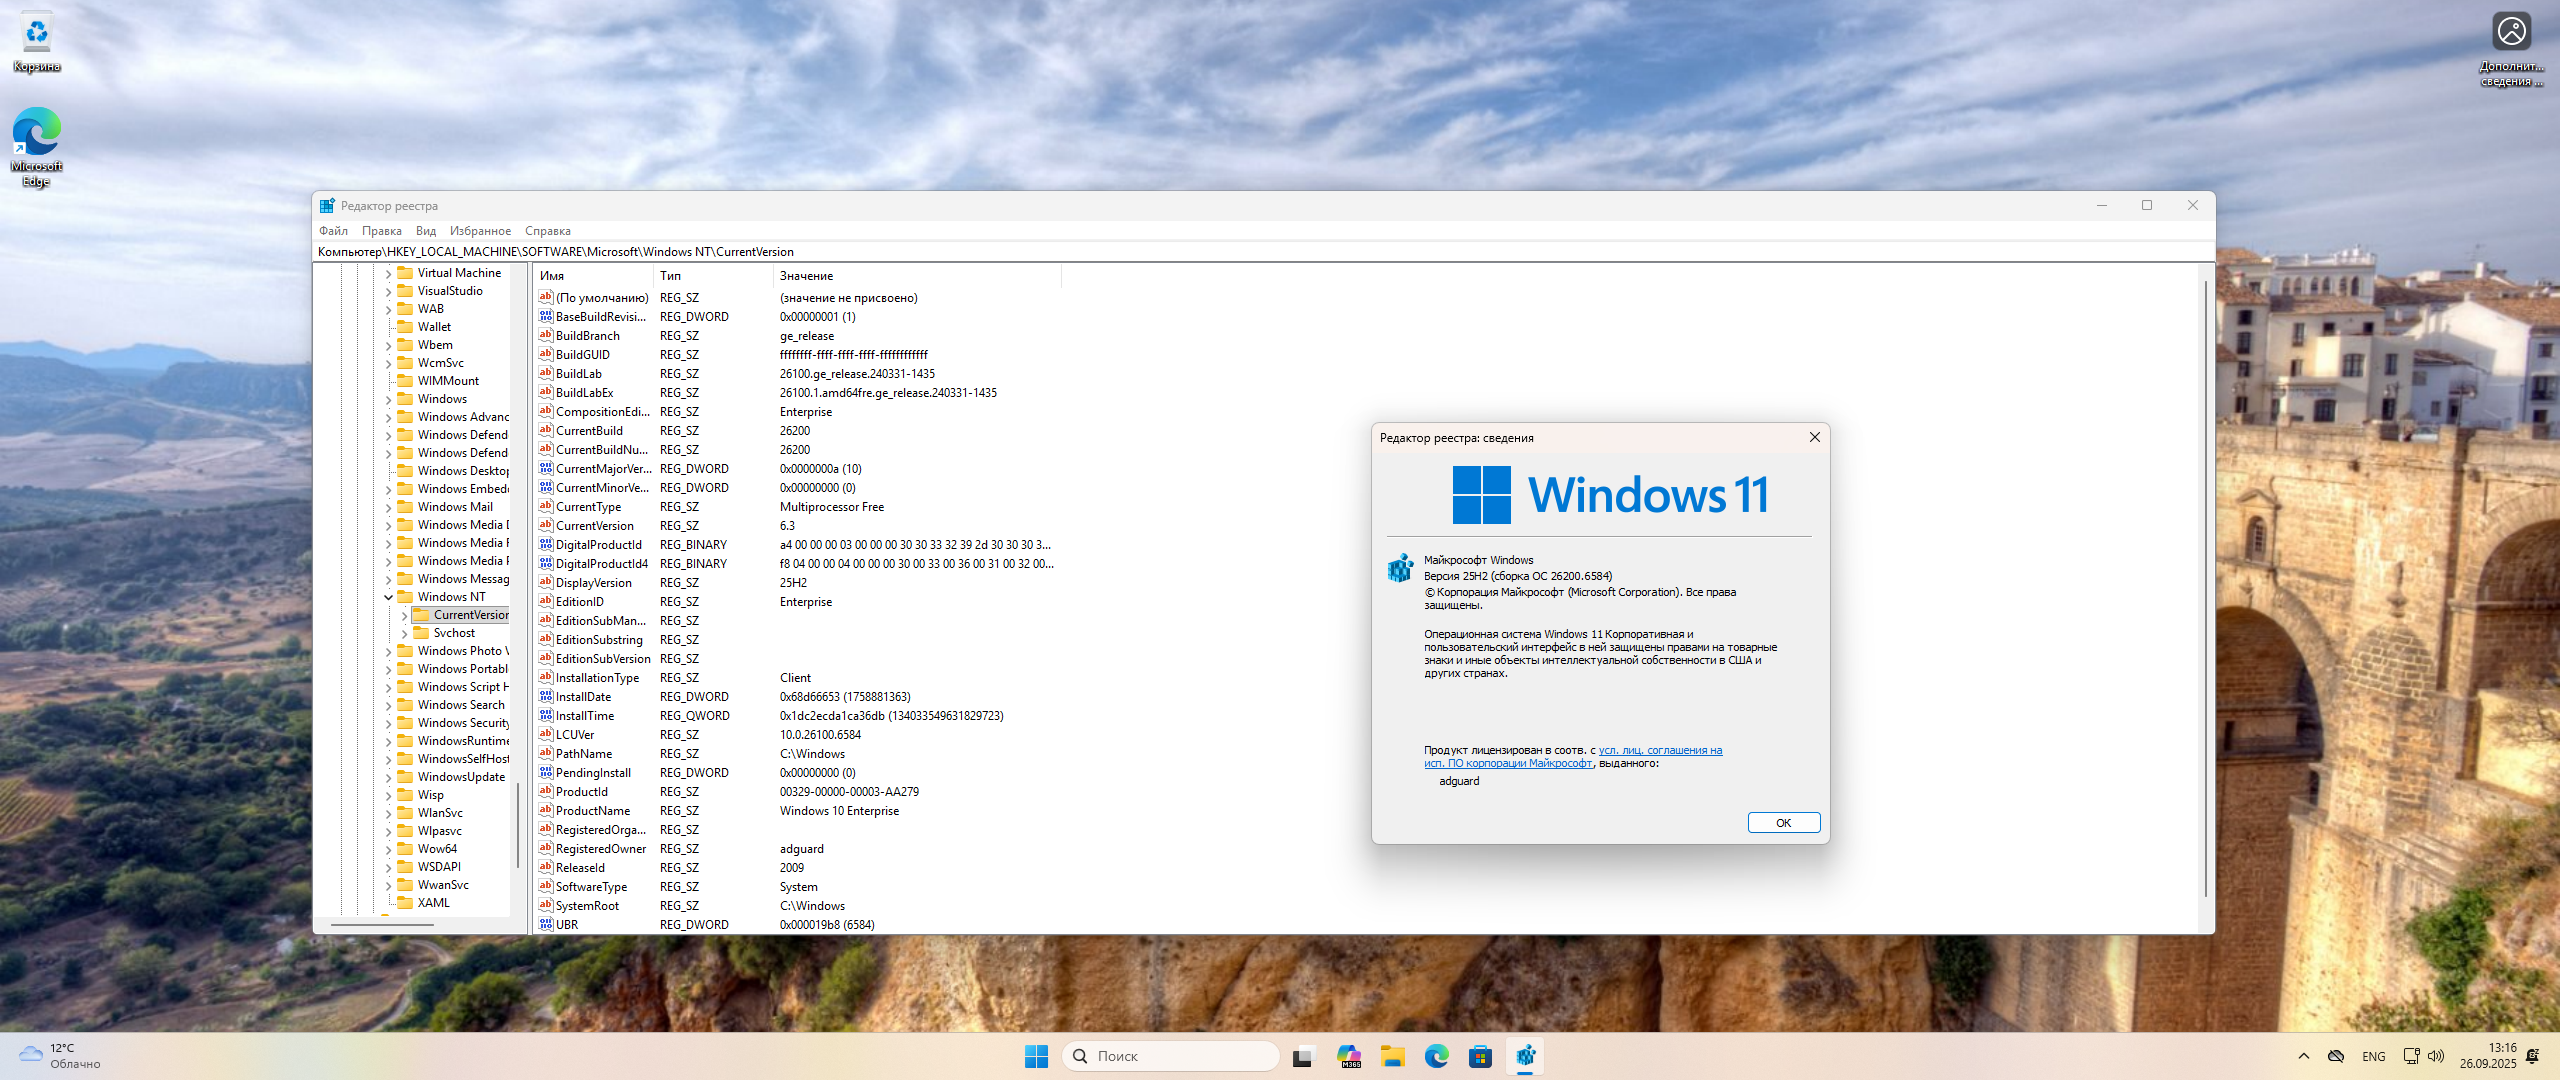Click OK in the about dialog
This screenshot has height=1080, width=2560.
pyautogui.click(x=1783, y=823)
